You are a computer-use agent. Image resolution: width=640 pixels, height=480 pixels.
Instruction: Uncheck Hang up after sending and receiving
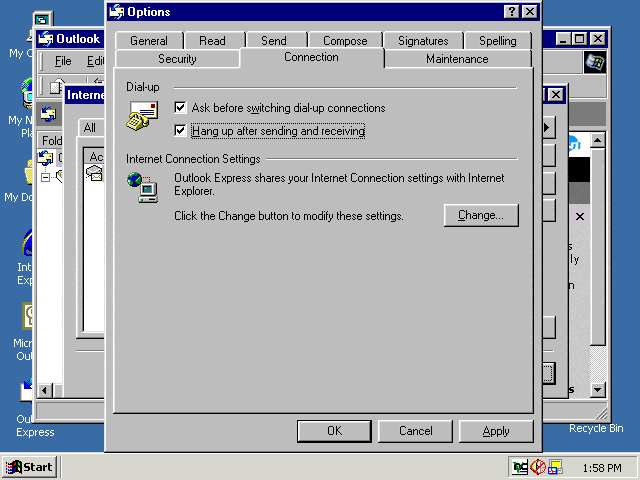coord(180,131)
